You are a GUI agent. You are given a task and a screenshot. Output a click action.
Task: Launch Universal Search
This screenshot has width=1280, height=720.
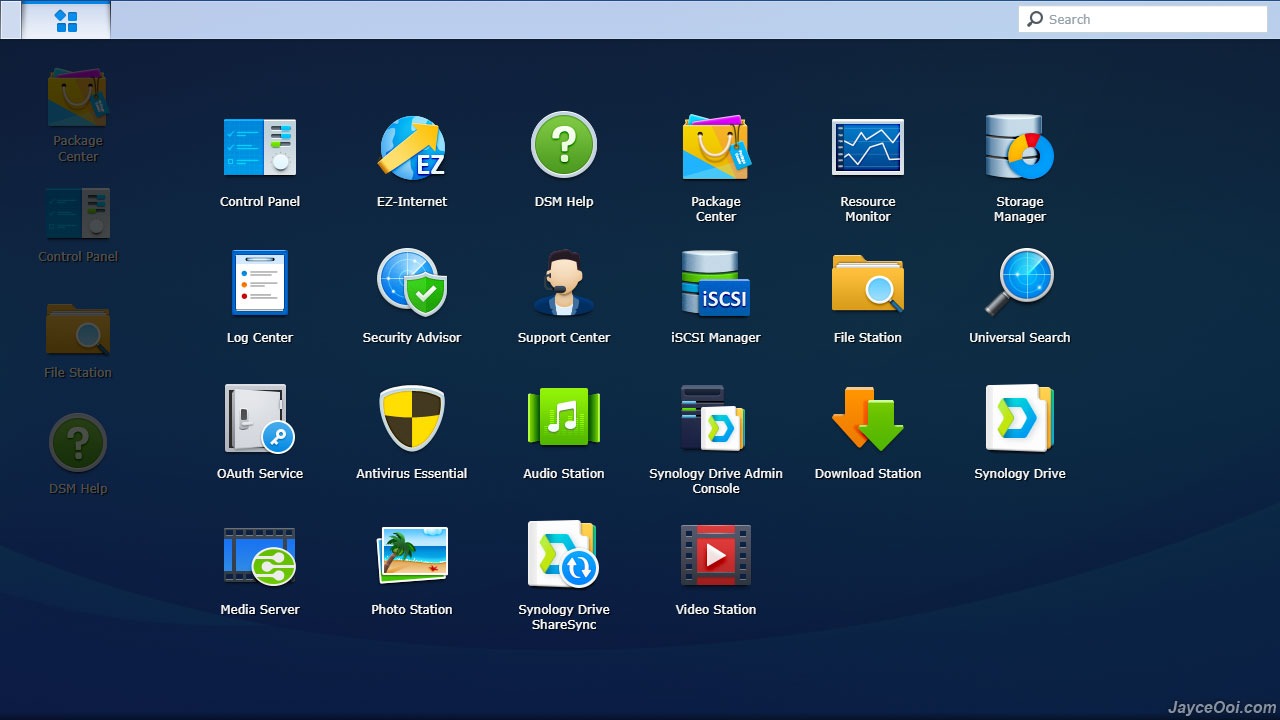tap(1020, 283)
